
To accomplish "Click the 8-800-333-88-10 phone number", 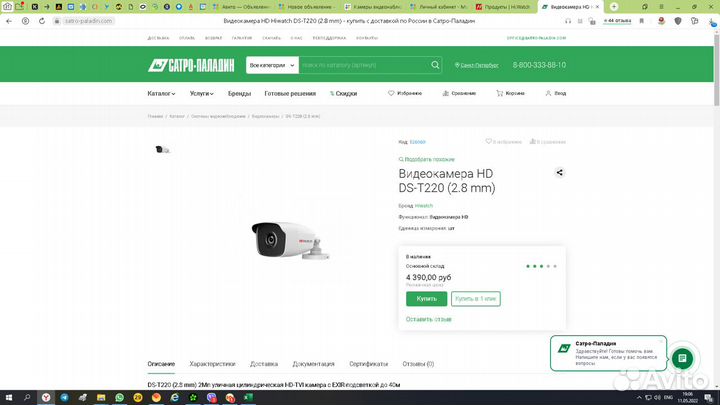I will click(539, 65).
